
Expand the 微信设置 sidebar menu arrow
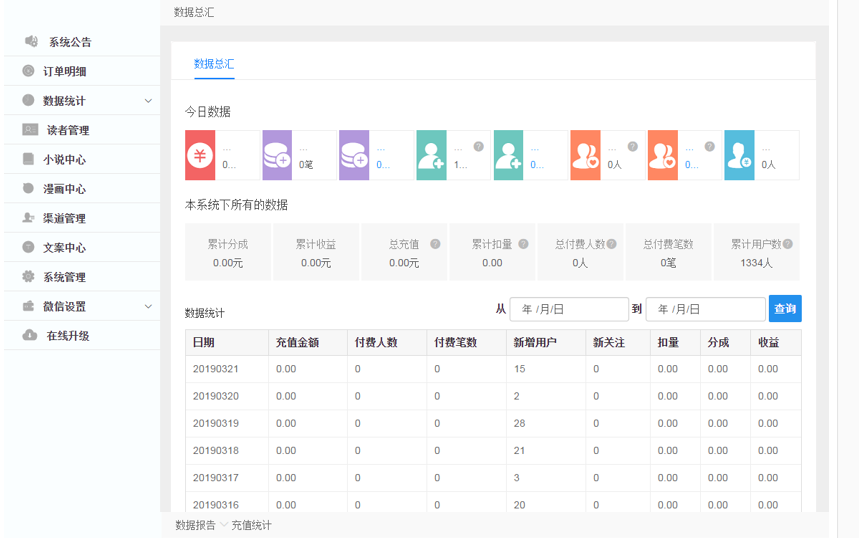pyautogui.click(x=148, y=307)
